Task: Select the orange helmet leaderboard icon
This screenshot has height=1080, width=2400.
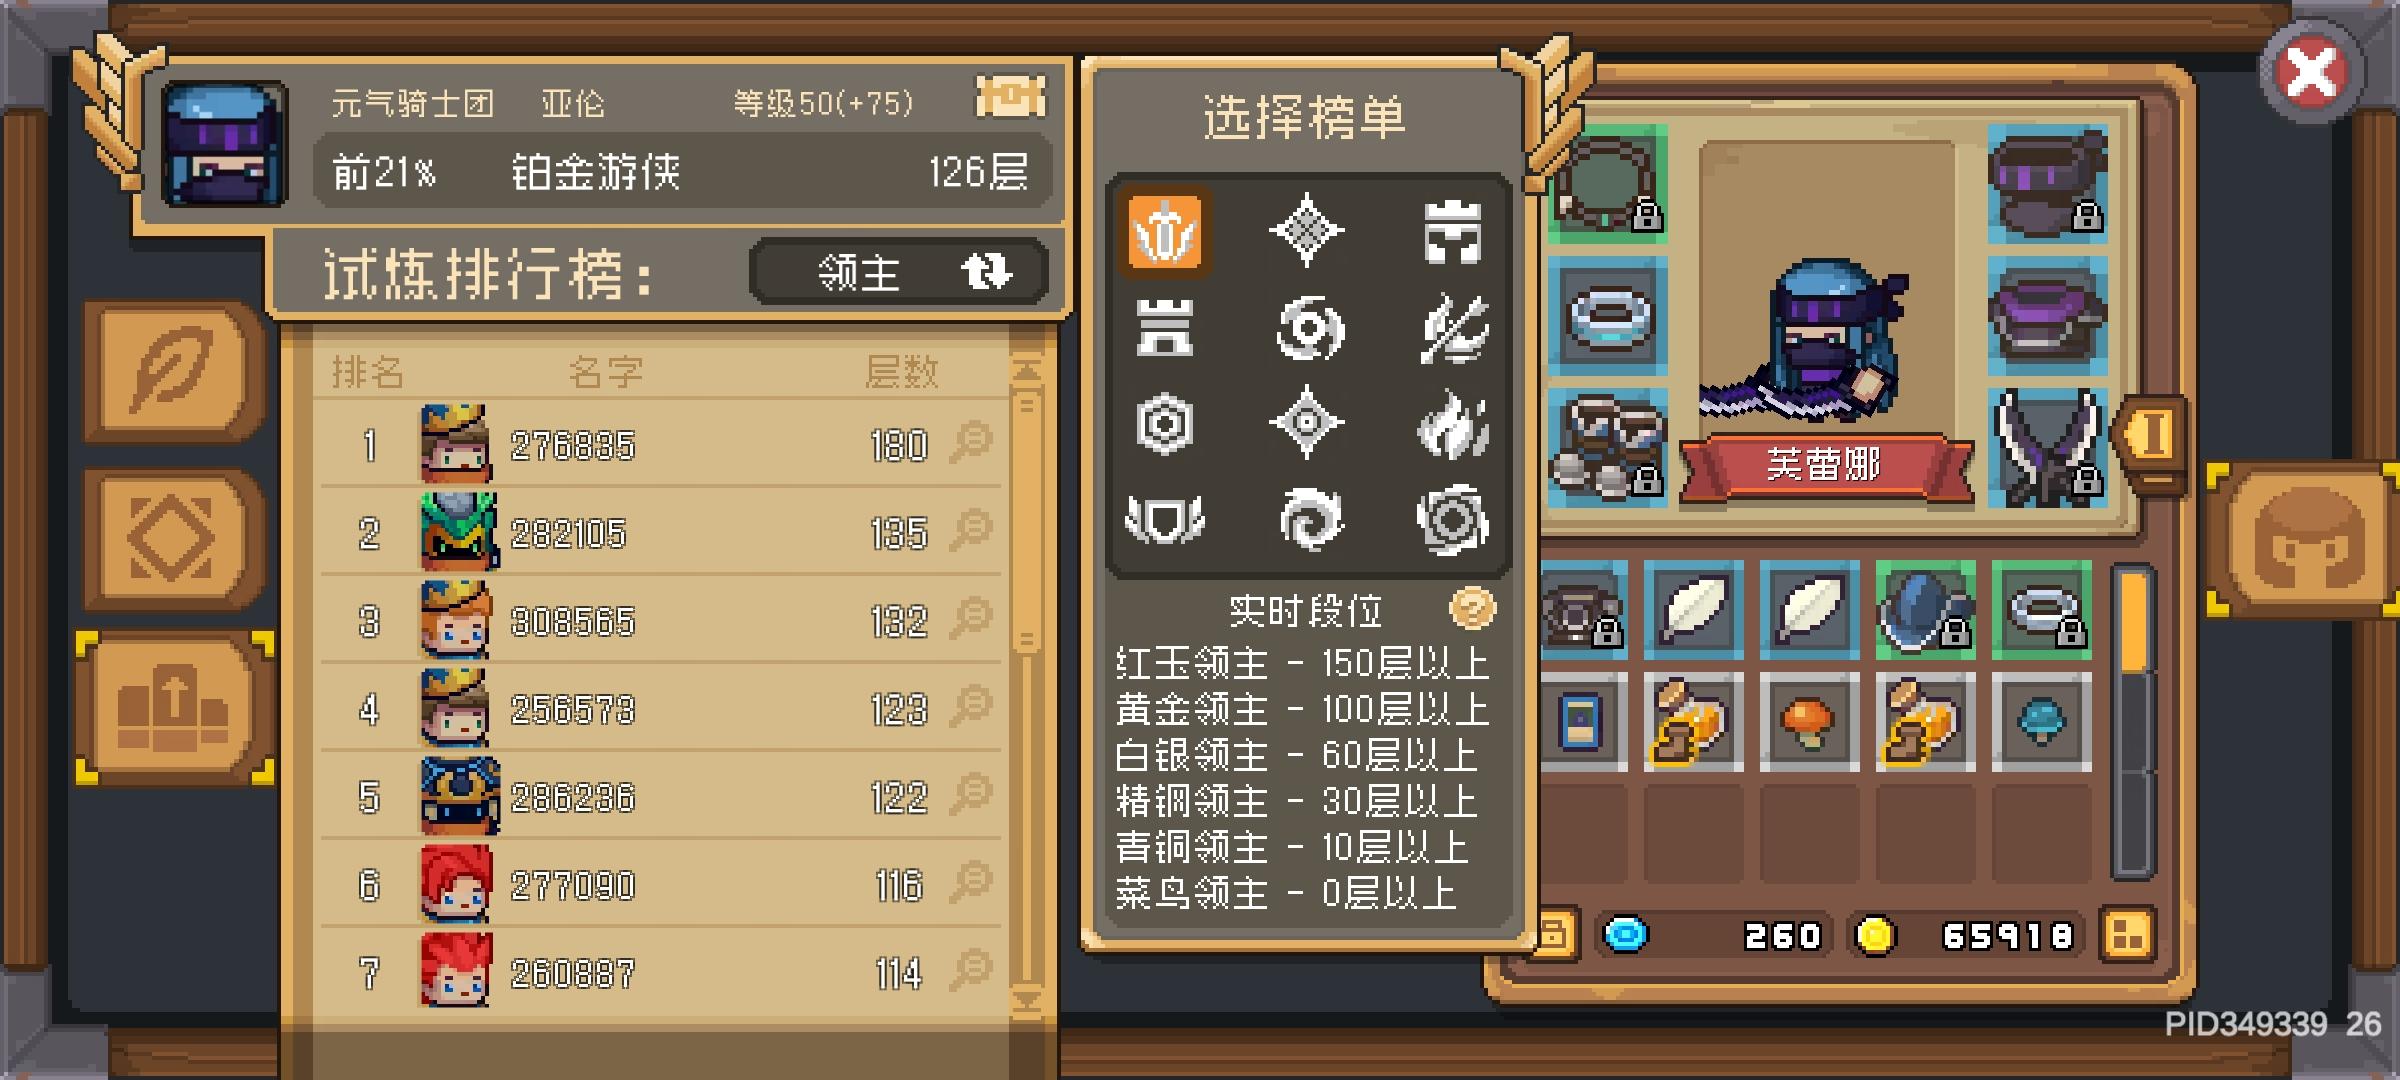Action: pyautogui.click(x=1165, y=232)
